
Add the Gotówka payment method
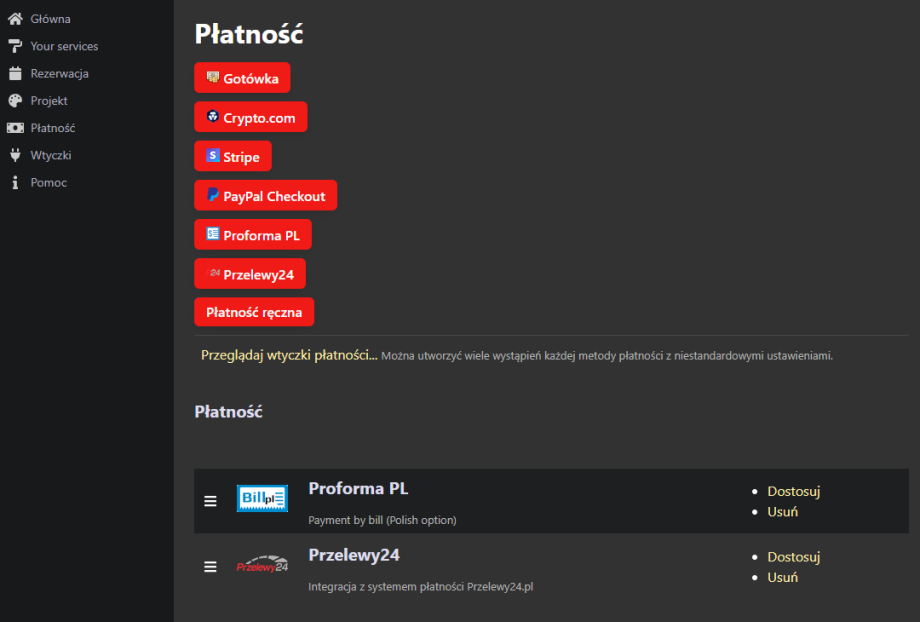pos(242,78)
